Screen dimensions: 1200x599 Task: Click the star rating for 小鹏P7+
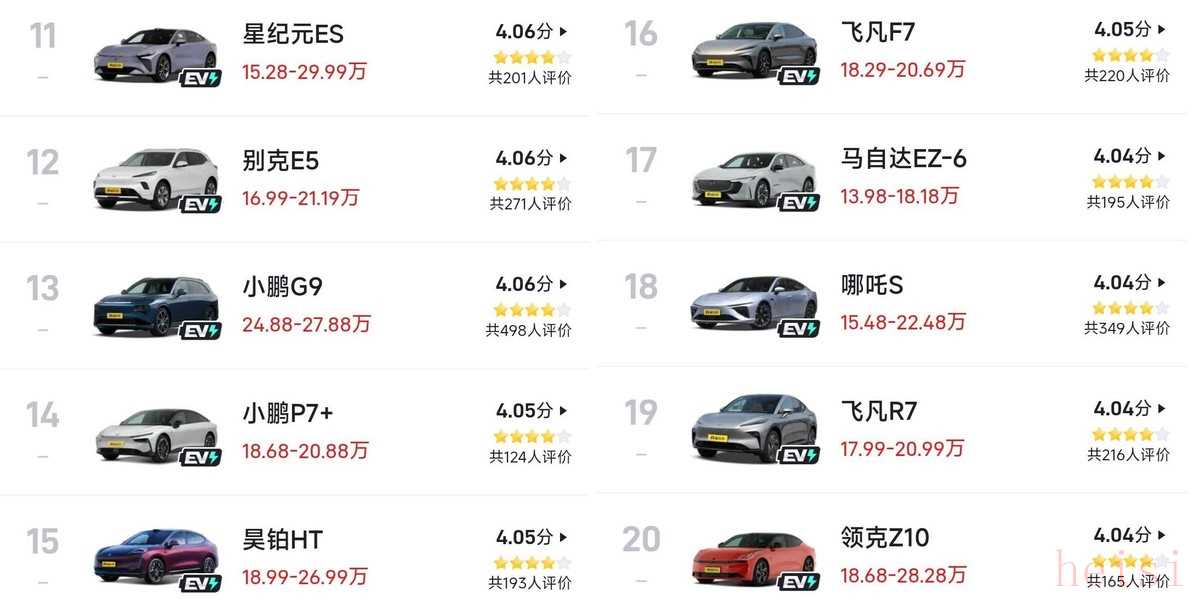click(x=531, y=437)
